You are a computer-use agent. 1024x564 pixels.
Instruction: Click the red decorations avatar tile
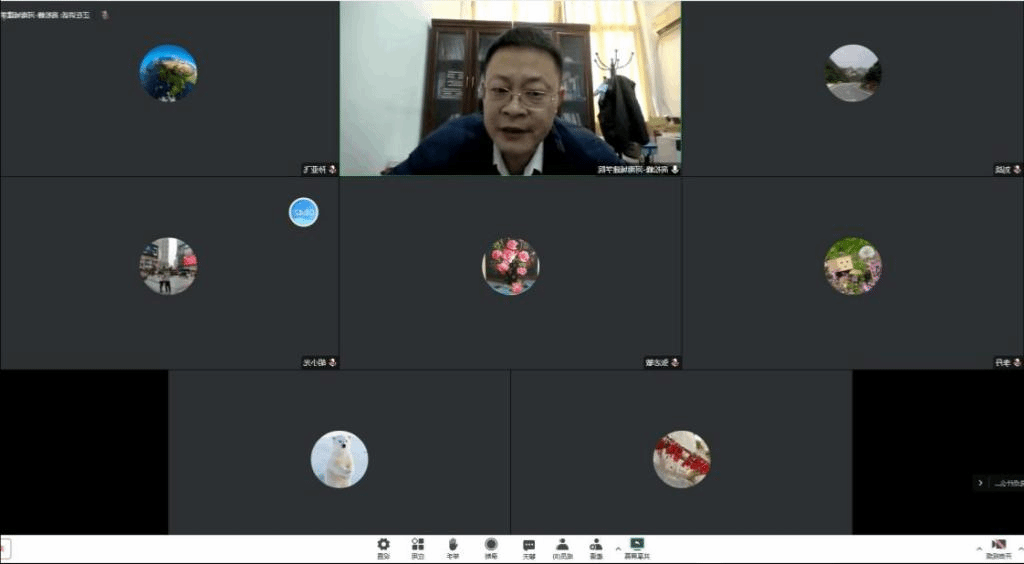coord(681,459)
